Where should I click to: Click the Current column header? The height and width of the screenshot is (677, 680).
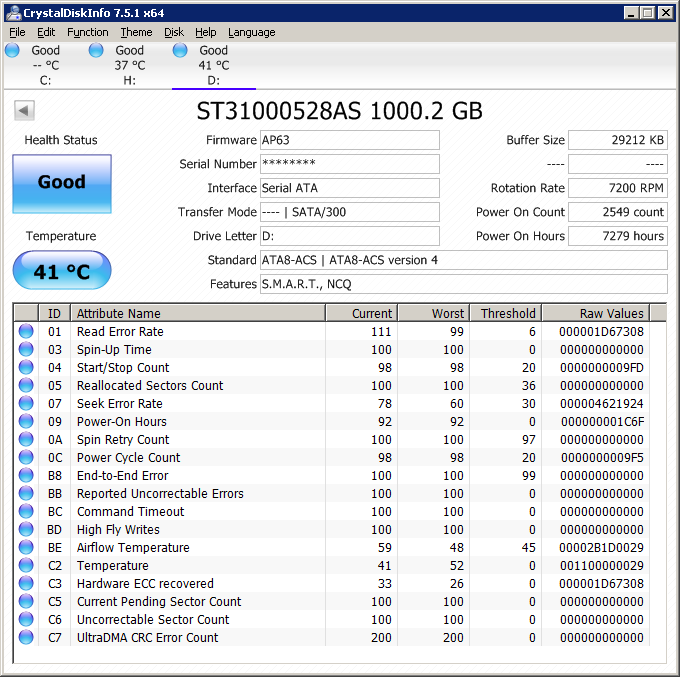coord(362,313)
